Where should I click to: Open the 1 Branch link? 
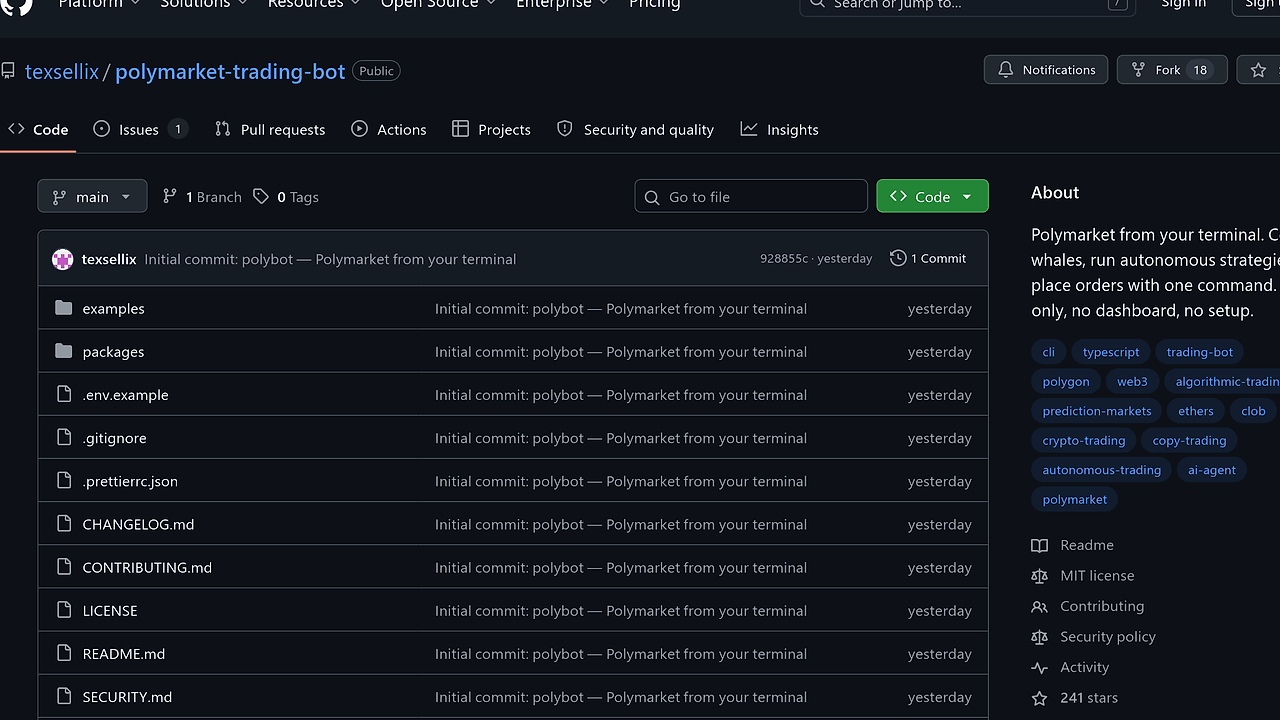tap(202, 197)
